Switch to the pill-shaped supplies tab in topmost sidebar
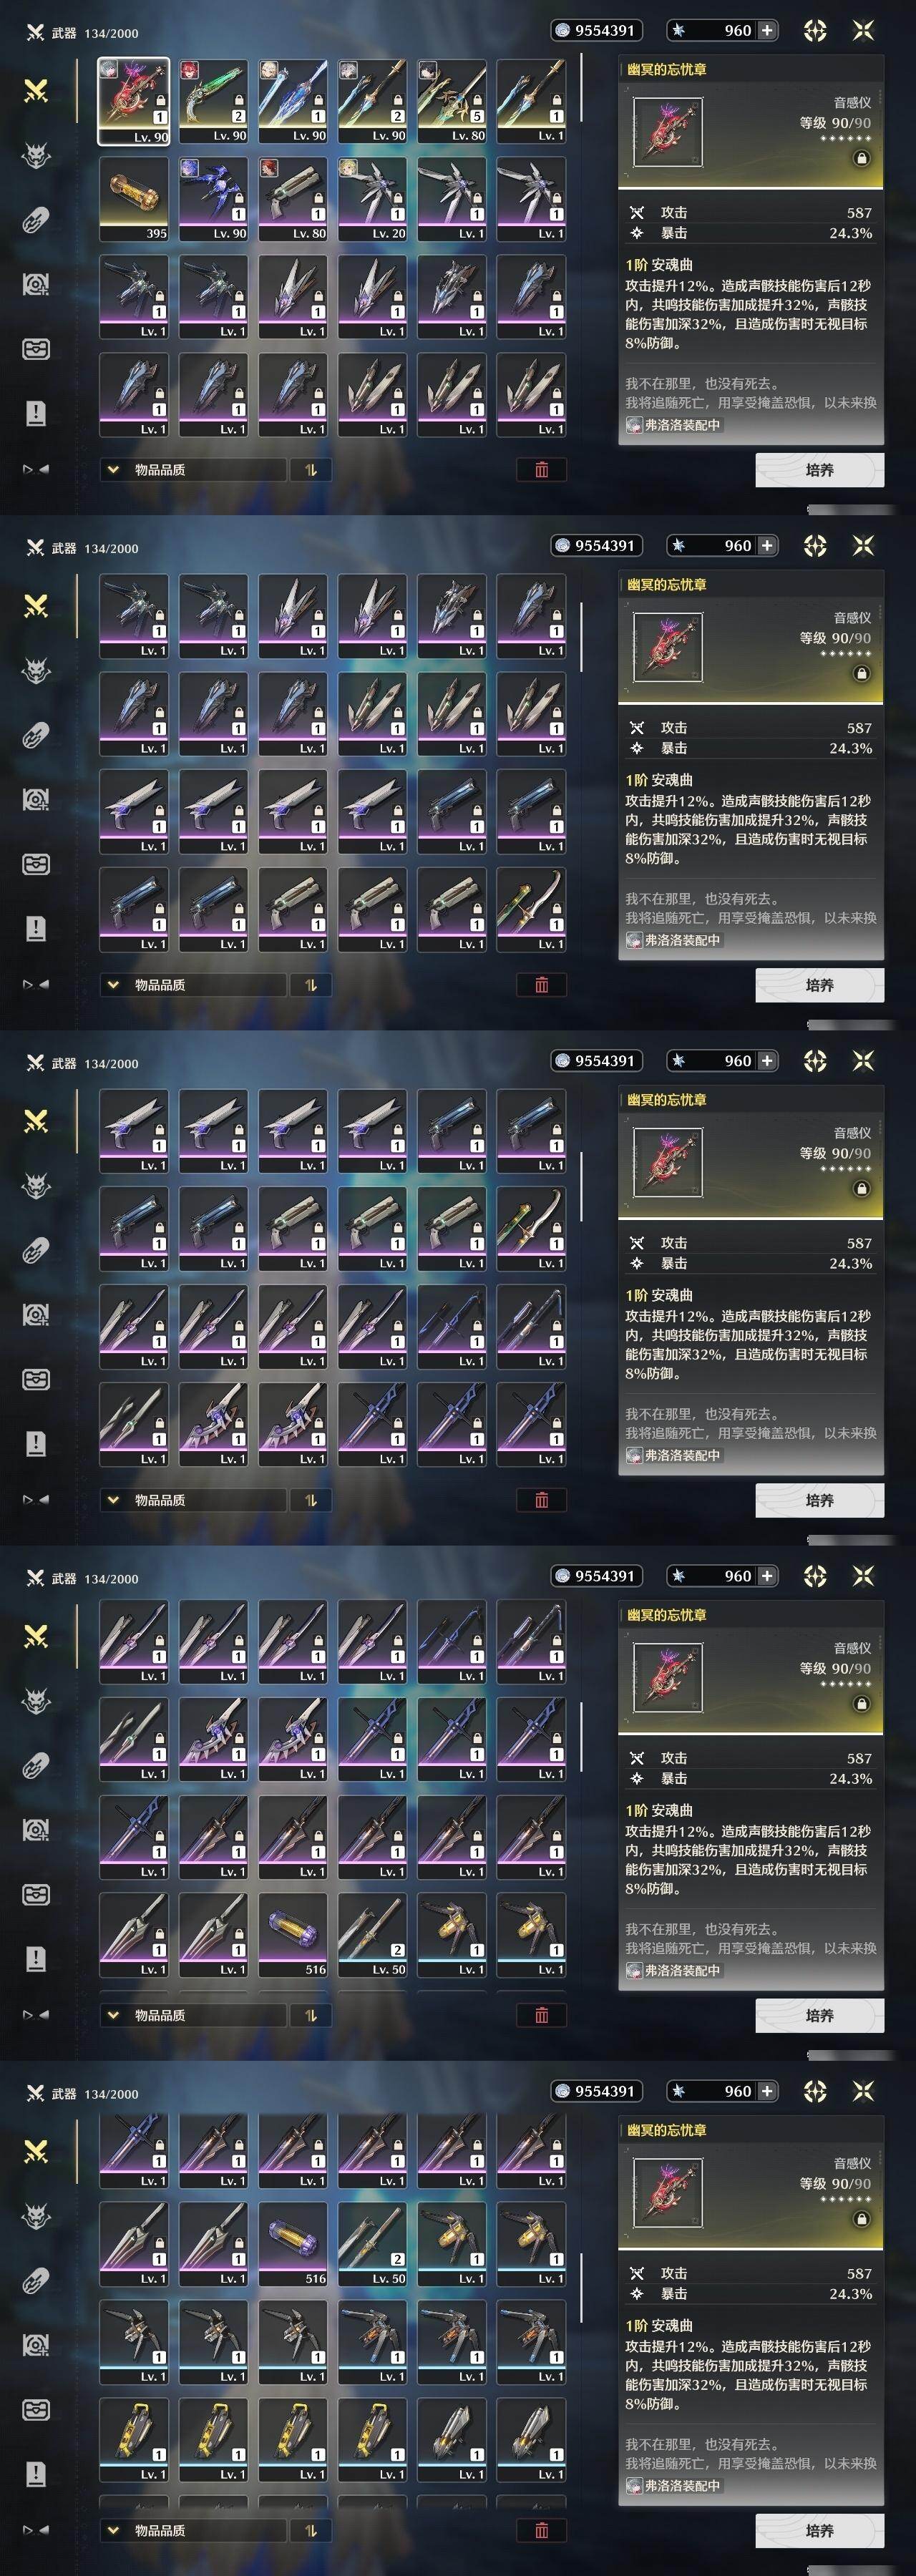The image size is (916, 2576). pyautogui.click(x=36, y=220)
